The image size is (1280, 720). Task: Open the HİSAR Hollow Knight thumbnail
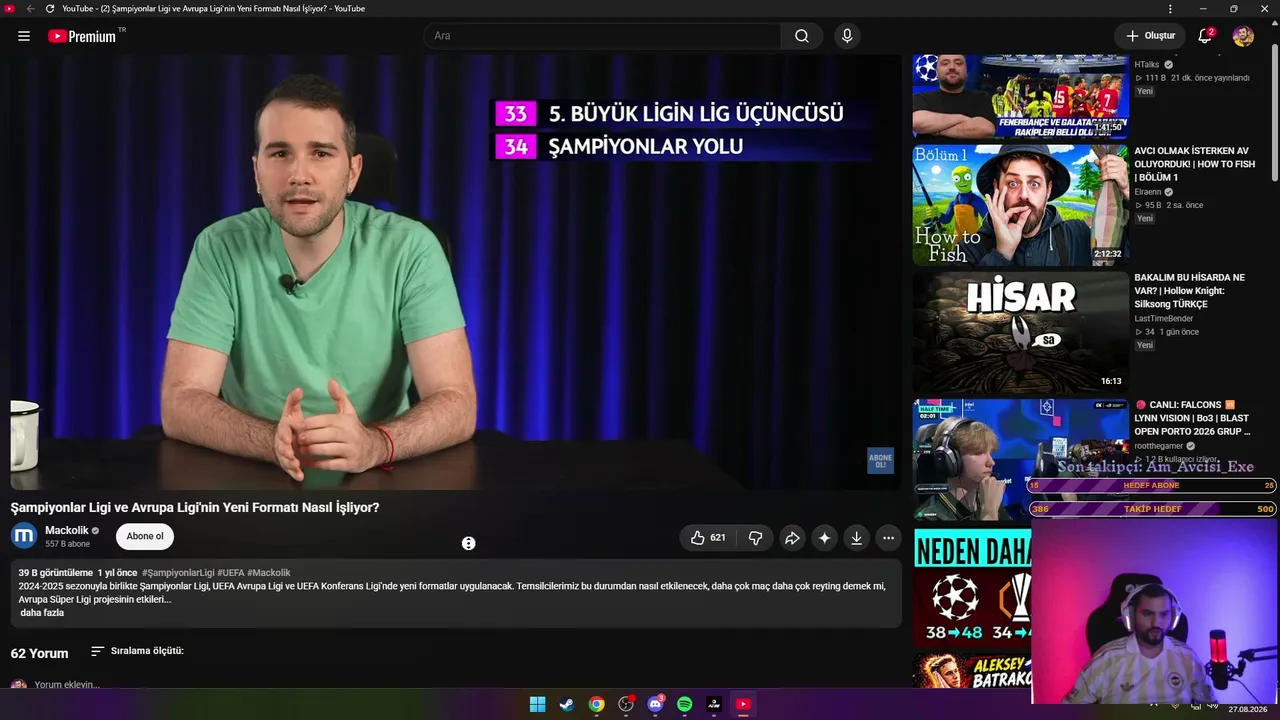coord(1020,332)
